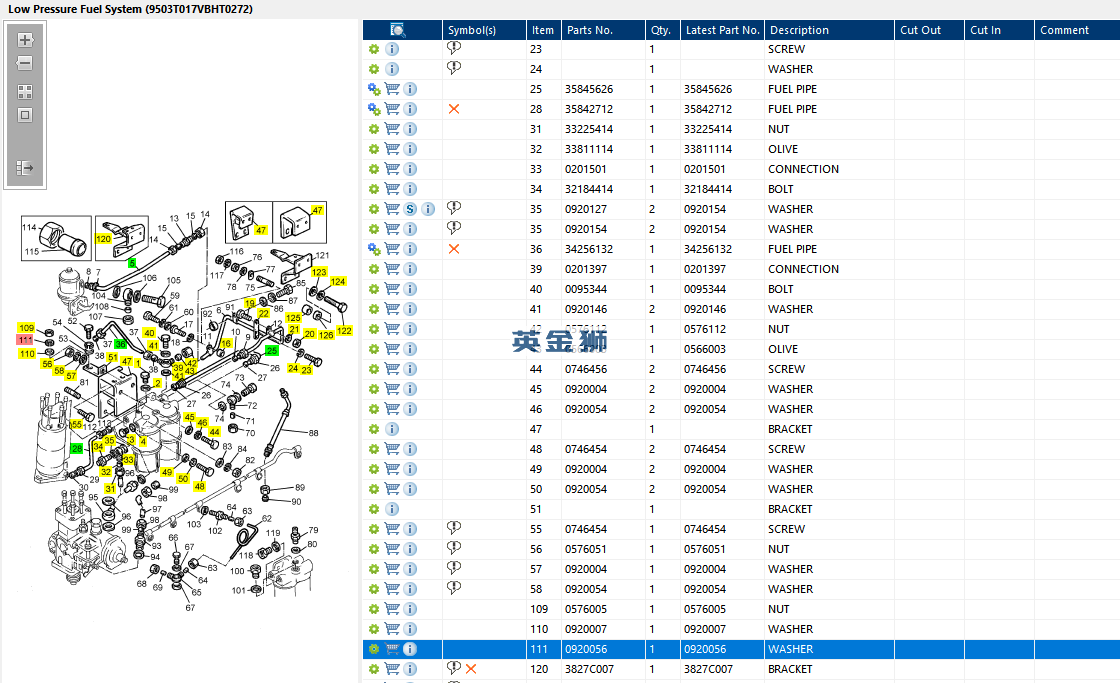Select the Latest Part No. column header
Viewport: 1120px width, 683px height.
(722, 30)
